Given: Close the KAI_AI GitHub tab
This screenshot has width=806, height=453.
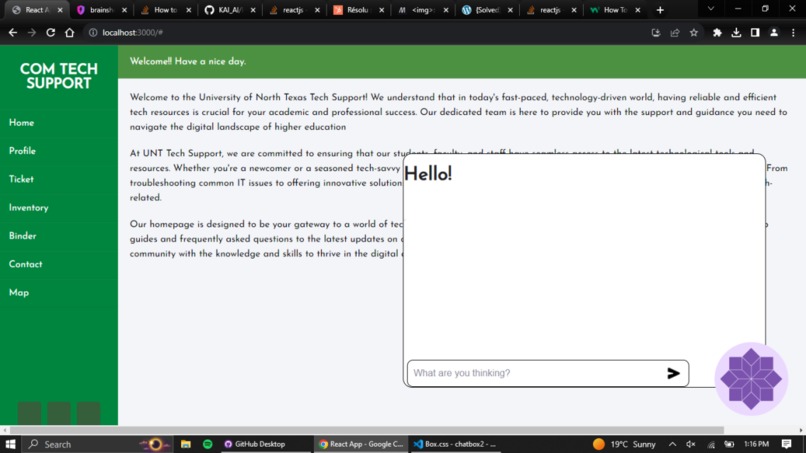Looking at the screenshot, I should (x=253, y=10).
